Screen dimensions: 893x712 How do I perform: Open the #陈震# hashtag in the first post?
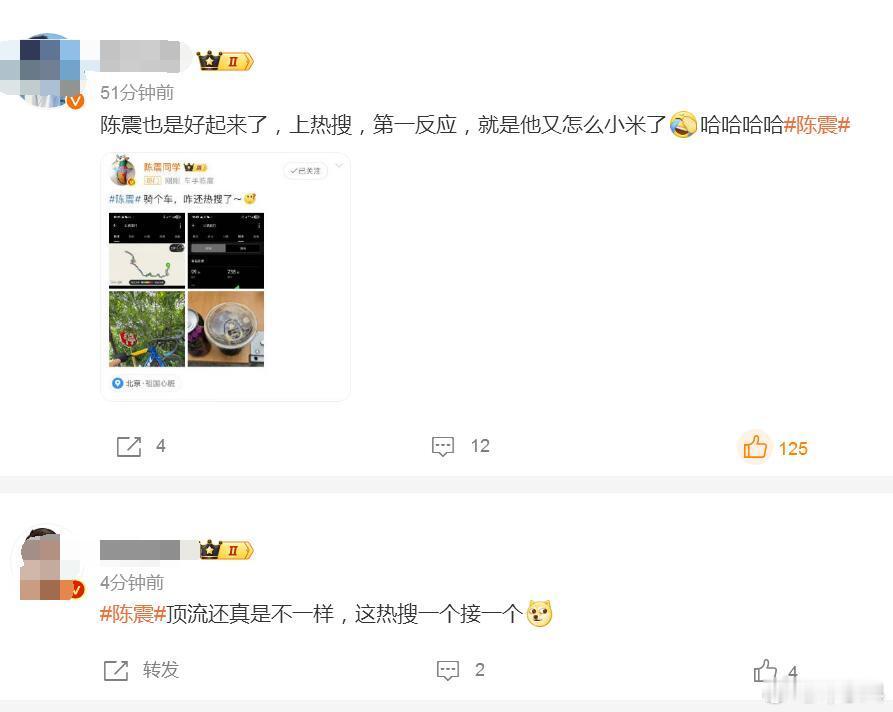tap(817, 125)
